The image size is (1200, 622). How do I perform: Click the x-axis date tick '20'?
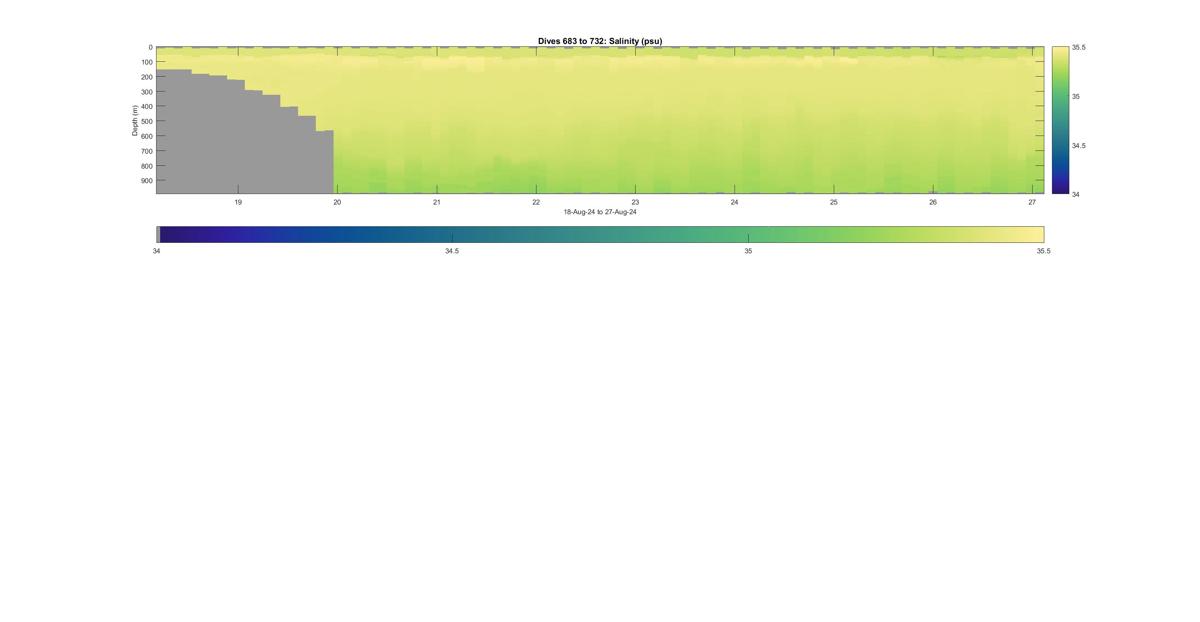pos(337,202)
